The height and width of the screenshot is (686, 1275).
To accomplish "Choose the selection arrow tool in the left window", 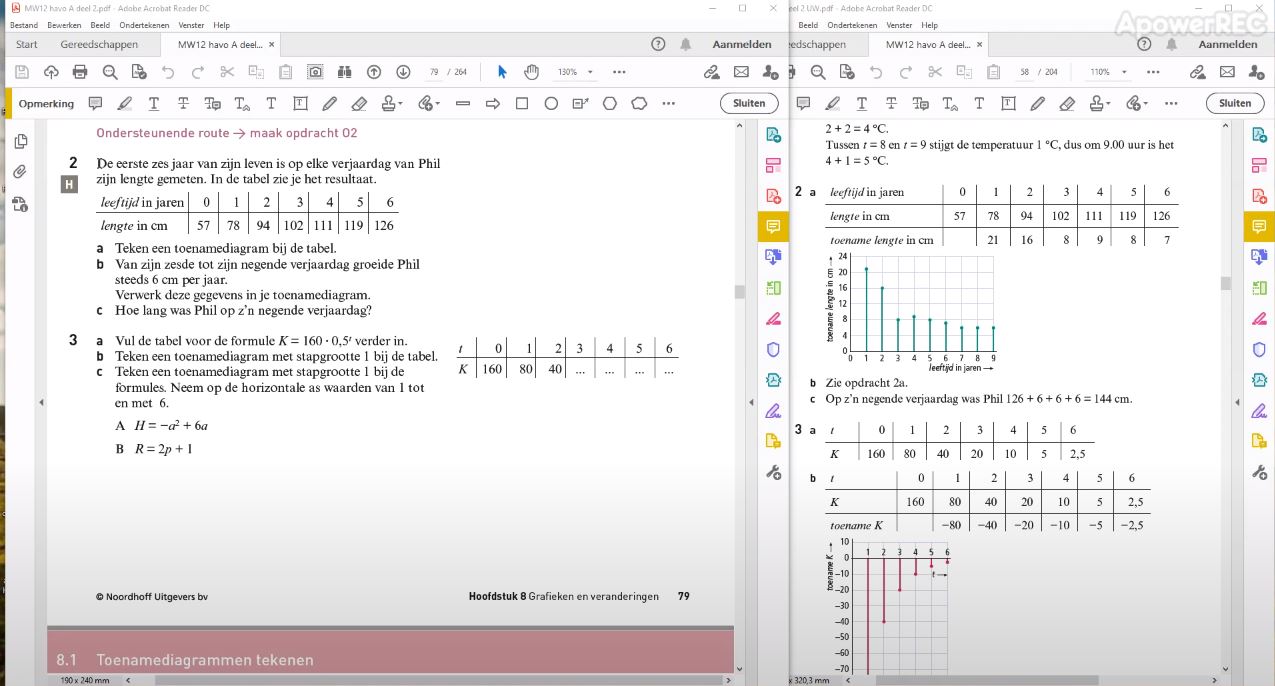I will (502, 72).
